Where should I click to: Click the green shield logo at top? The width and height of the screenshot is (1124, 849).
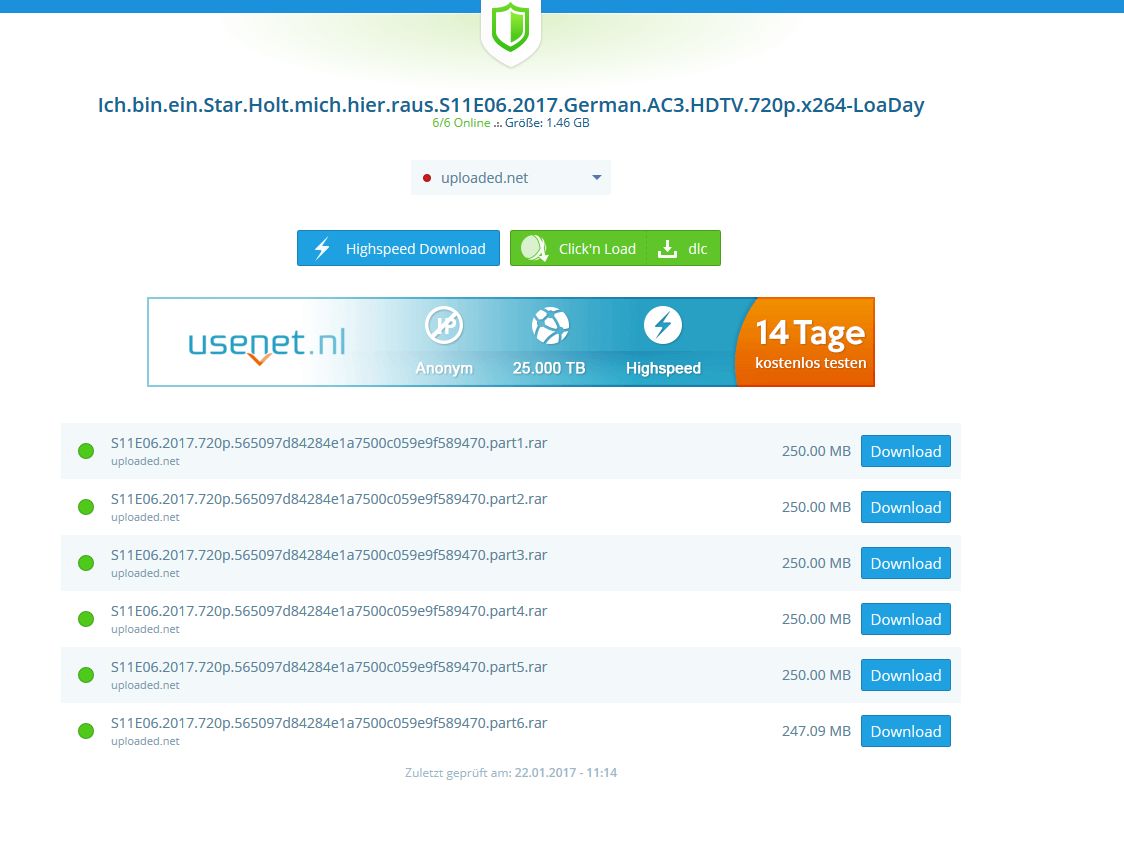pyautogui.click(x=510, y=27)
